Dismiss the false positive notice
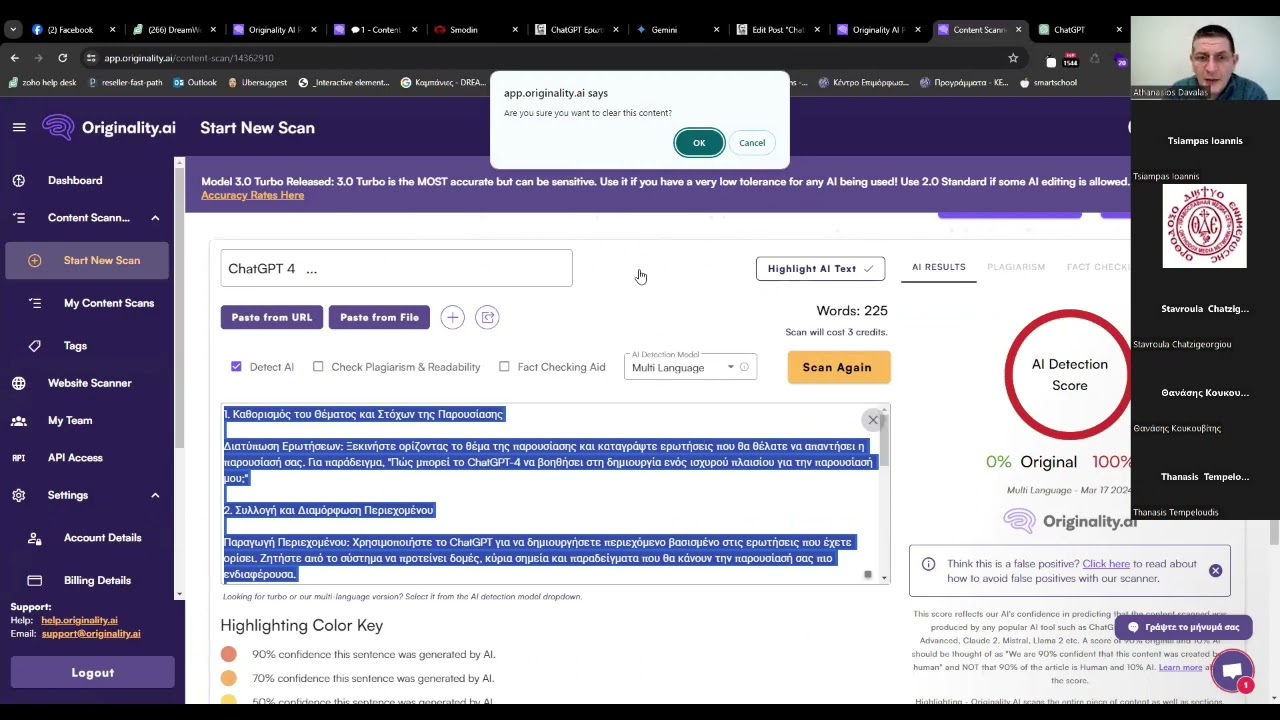This screenshot has height=720, width=1280. point(1215,570)
